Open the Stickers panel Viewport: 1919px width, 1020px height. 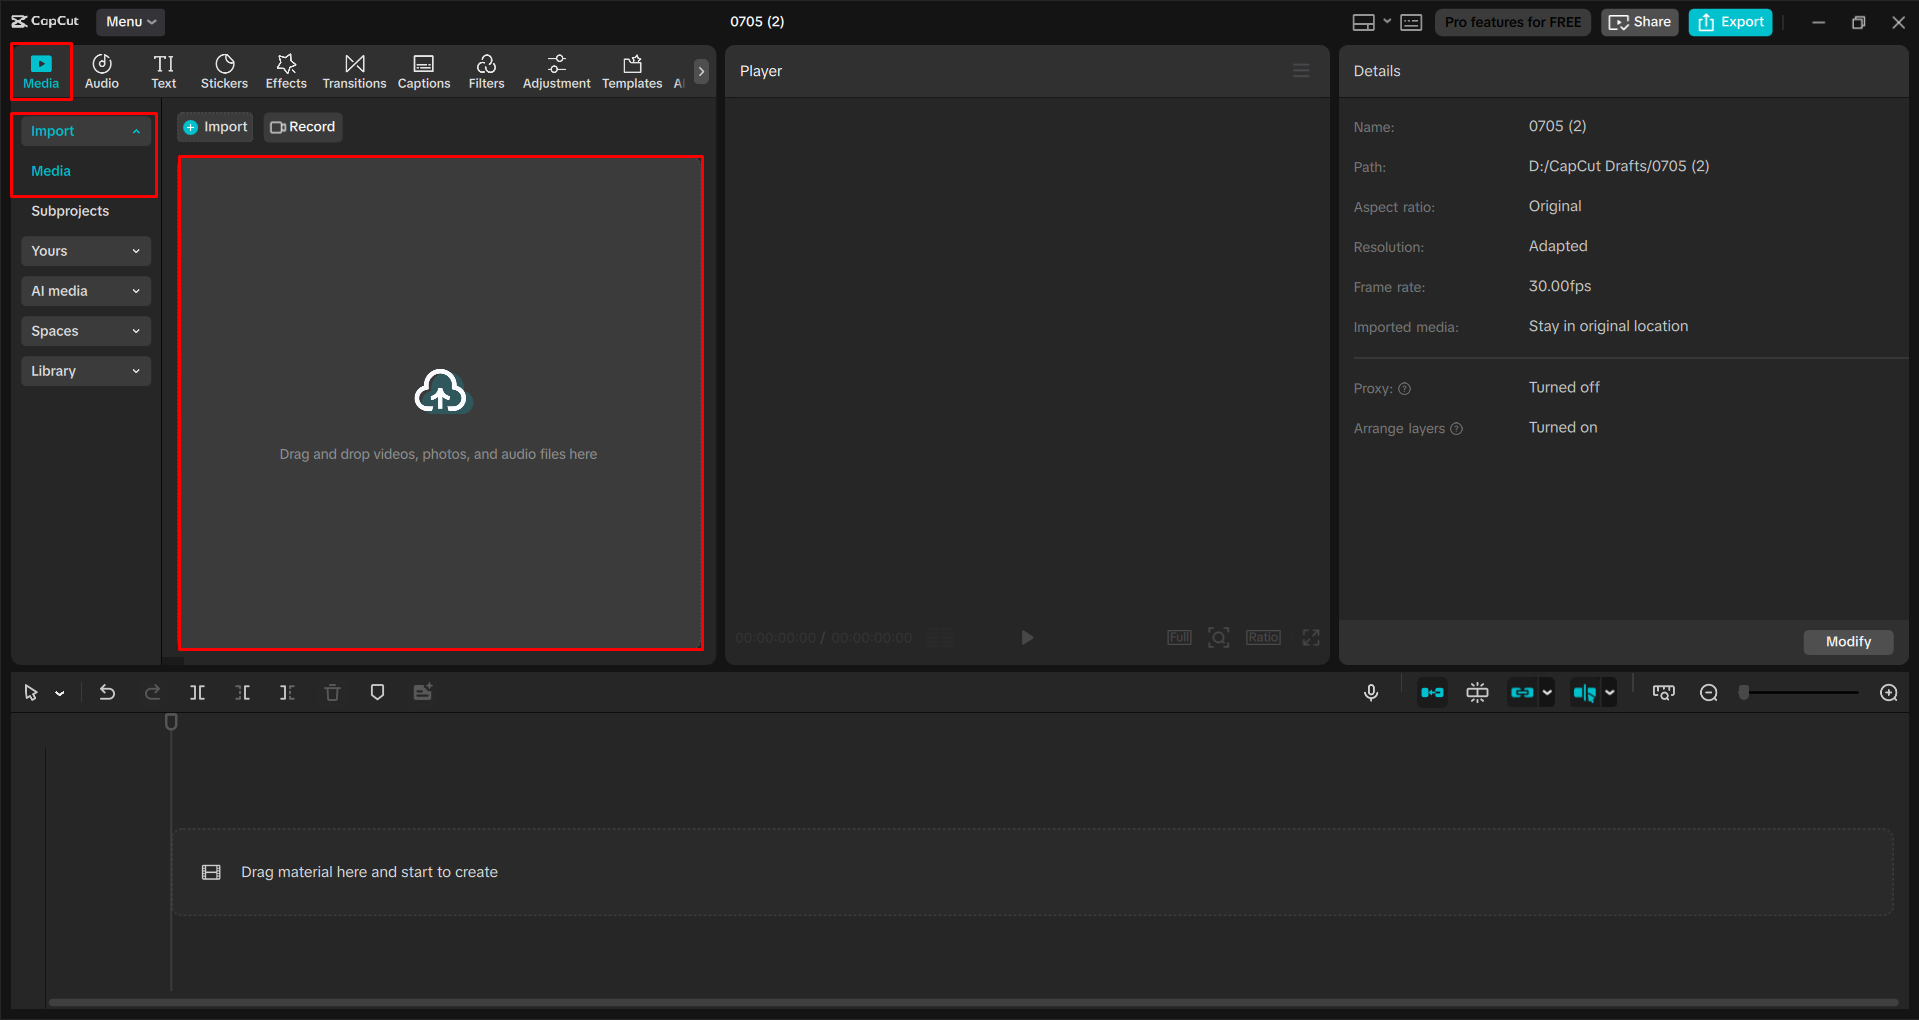point(224,70)
